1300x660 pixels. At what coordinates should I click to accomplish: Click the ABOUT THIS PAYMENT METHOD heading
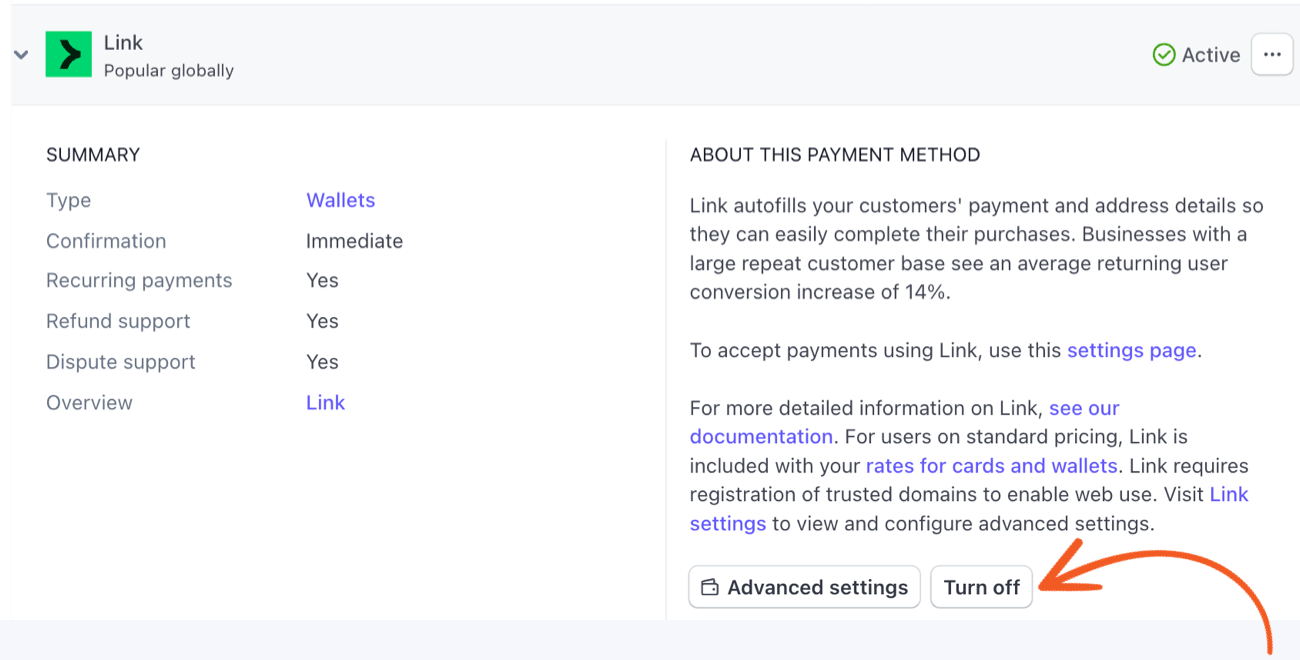(835, 155)
